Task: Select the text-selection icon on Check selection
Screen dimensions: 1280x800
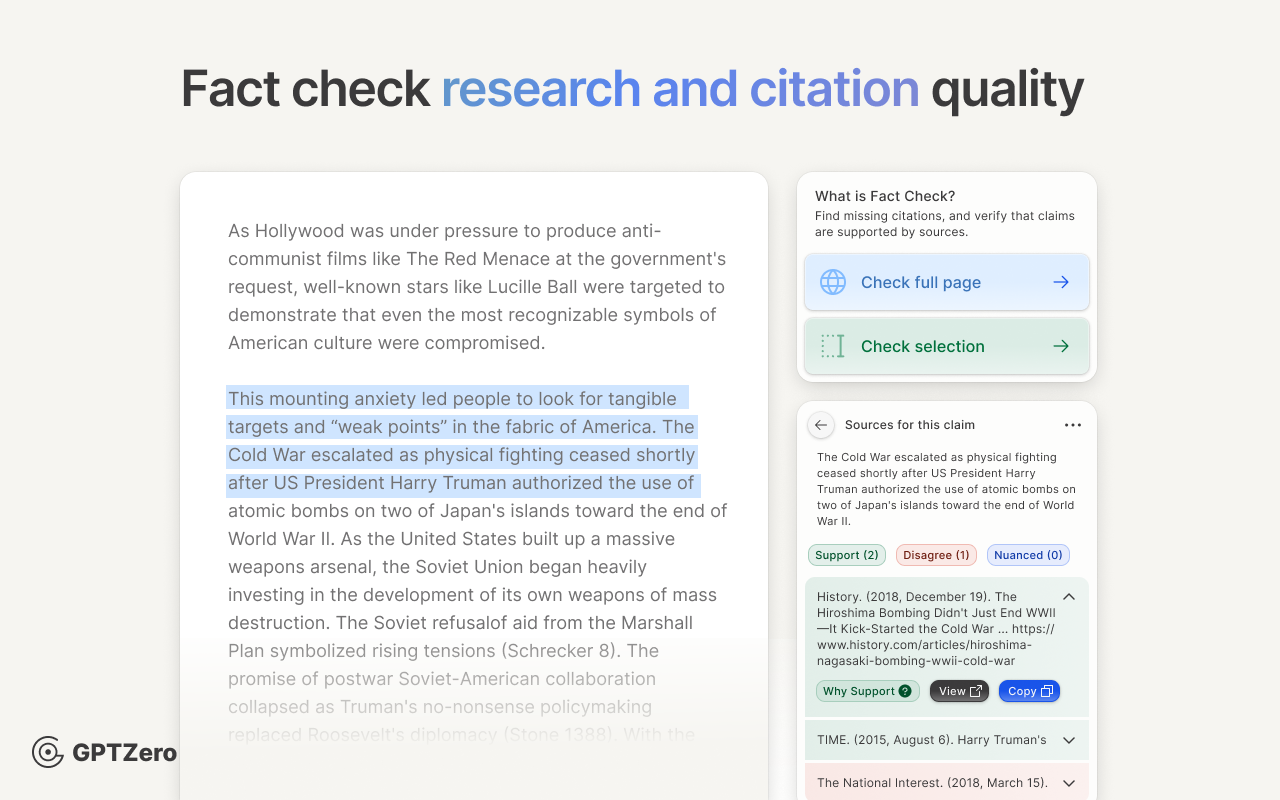Action: pyautogui.click(x=832, y=346)
